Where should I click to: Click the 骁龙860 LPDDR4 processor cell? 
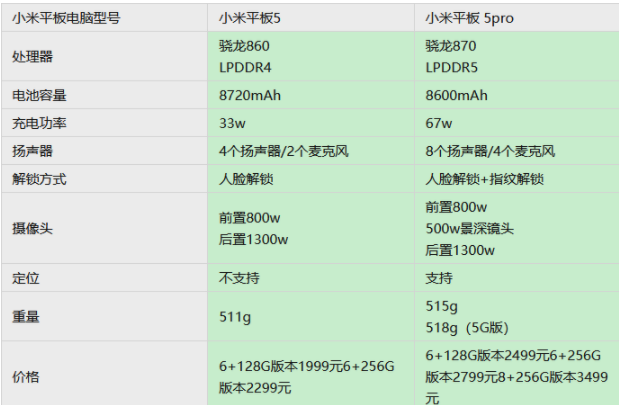click(x=246, y=57)
